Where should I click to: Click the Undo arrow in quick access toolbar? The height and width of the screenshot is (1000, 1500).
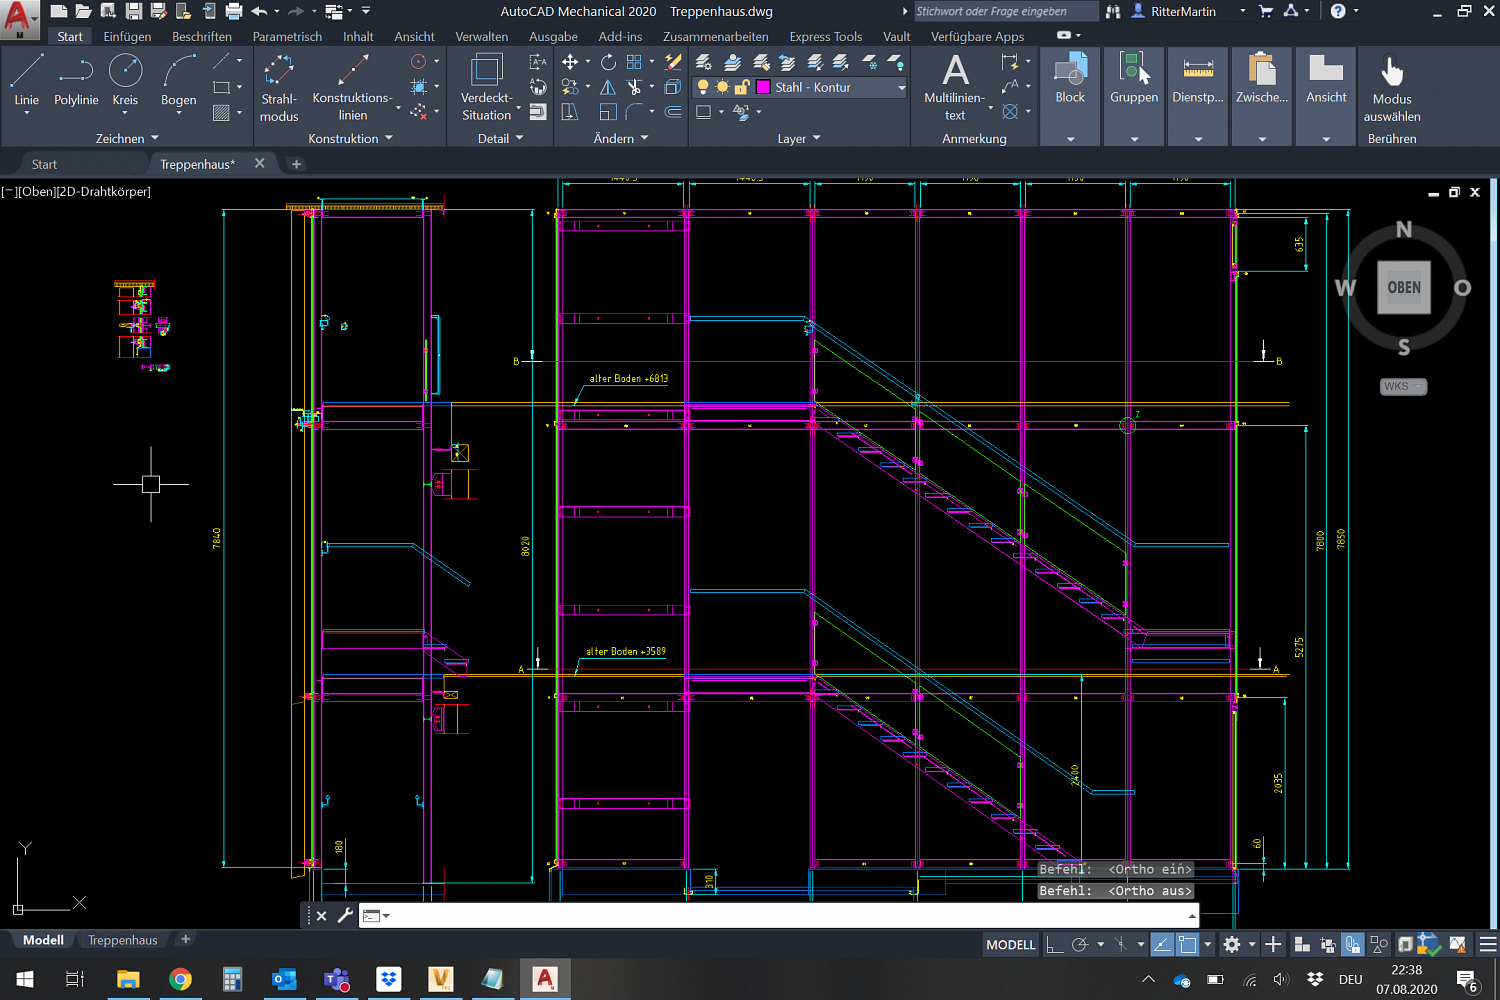[x=259, y=11]
